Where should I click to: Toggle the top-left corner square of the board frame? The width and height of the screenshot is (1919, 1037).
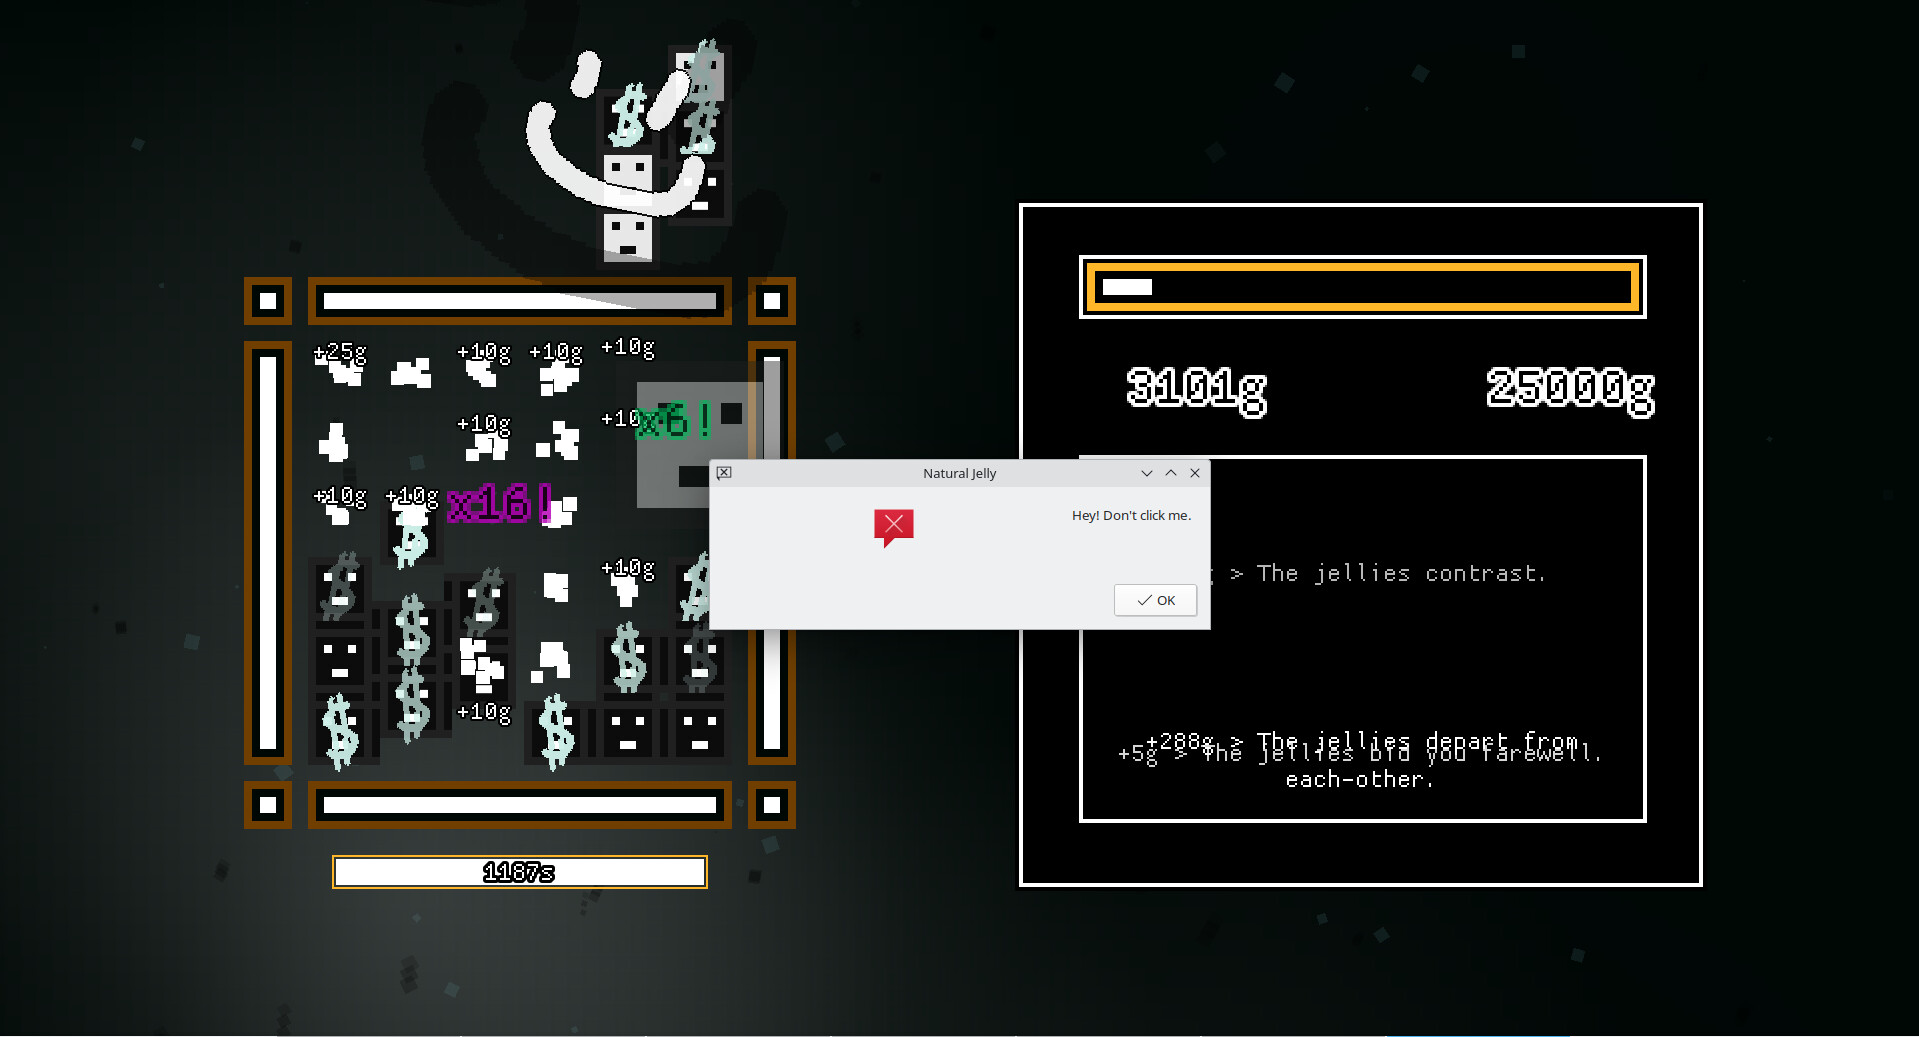266,300
